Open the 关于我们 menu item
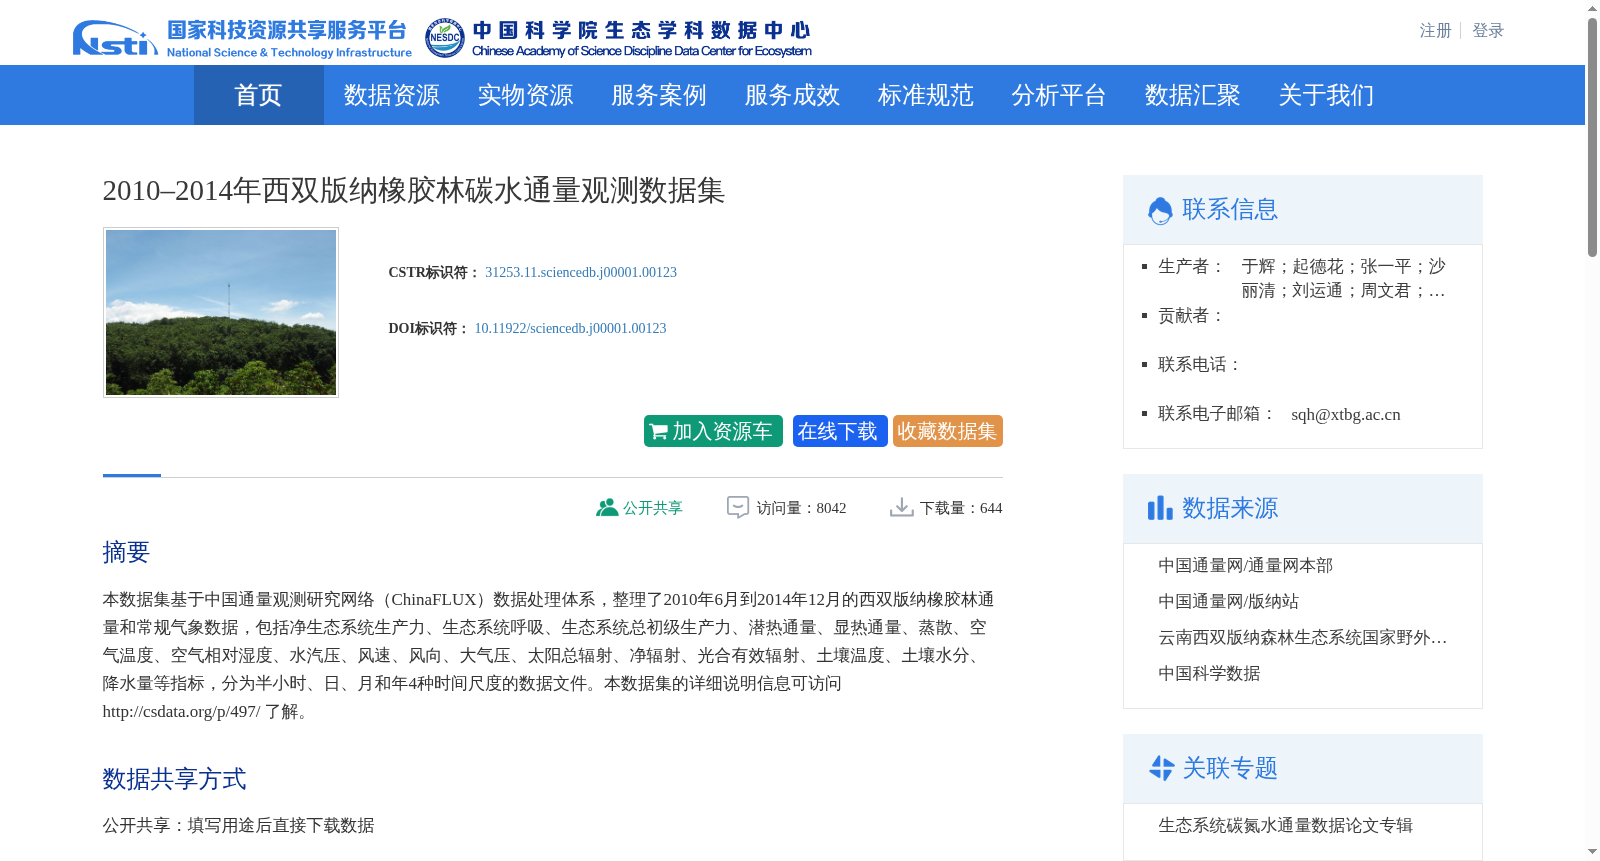Image resolution: width=1600 pixels, height=861 pixels. click(1326, 95)
